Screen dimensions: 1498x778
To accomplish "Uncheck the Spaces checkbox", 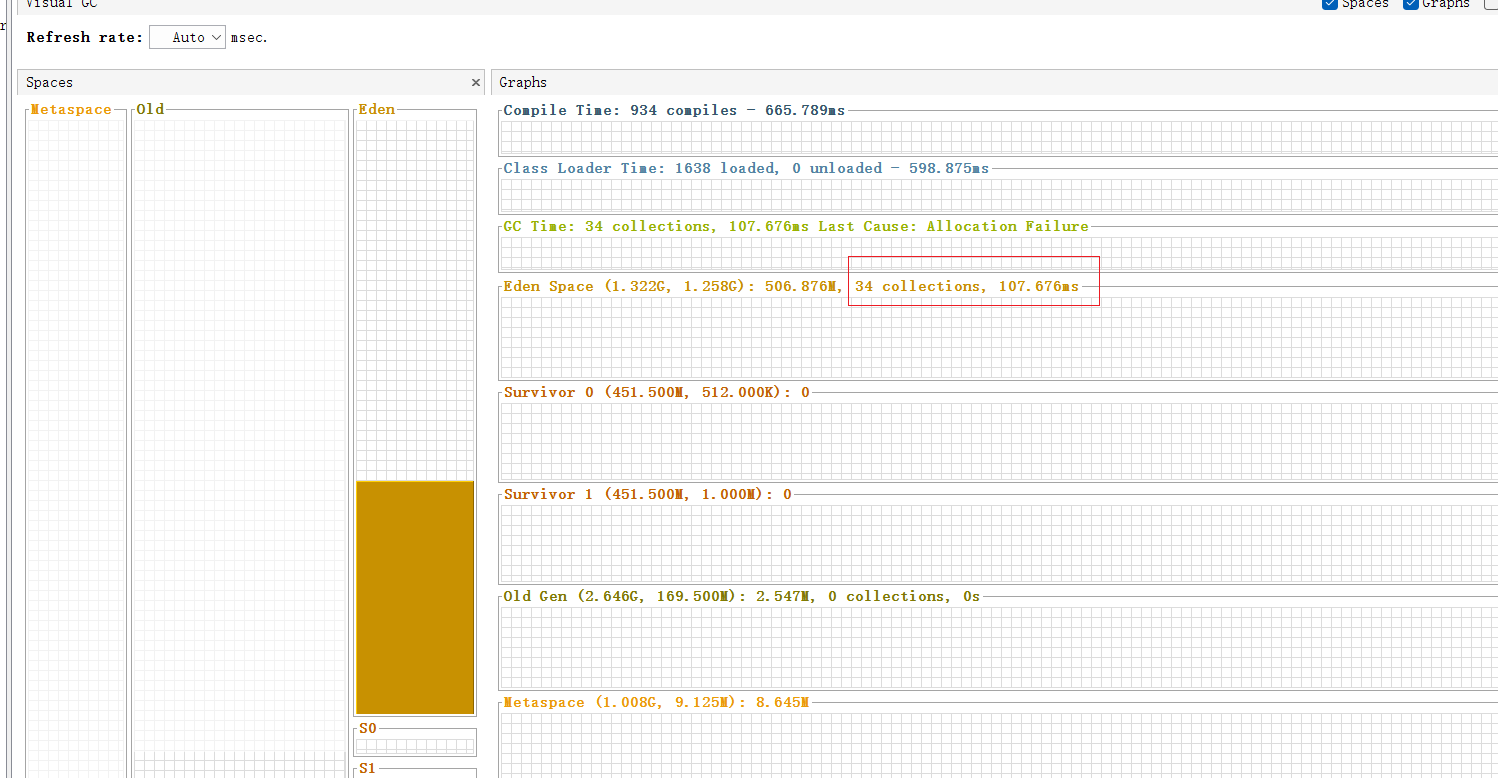I will click(x=1330, y=4).
